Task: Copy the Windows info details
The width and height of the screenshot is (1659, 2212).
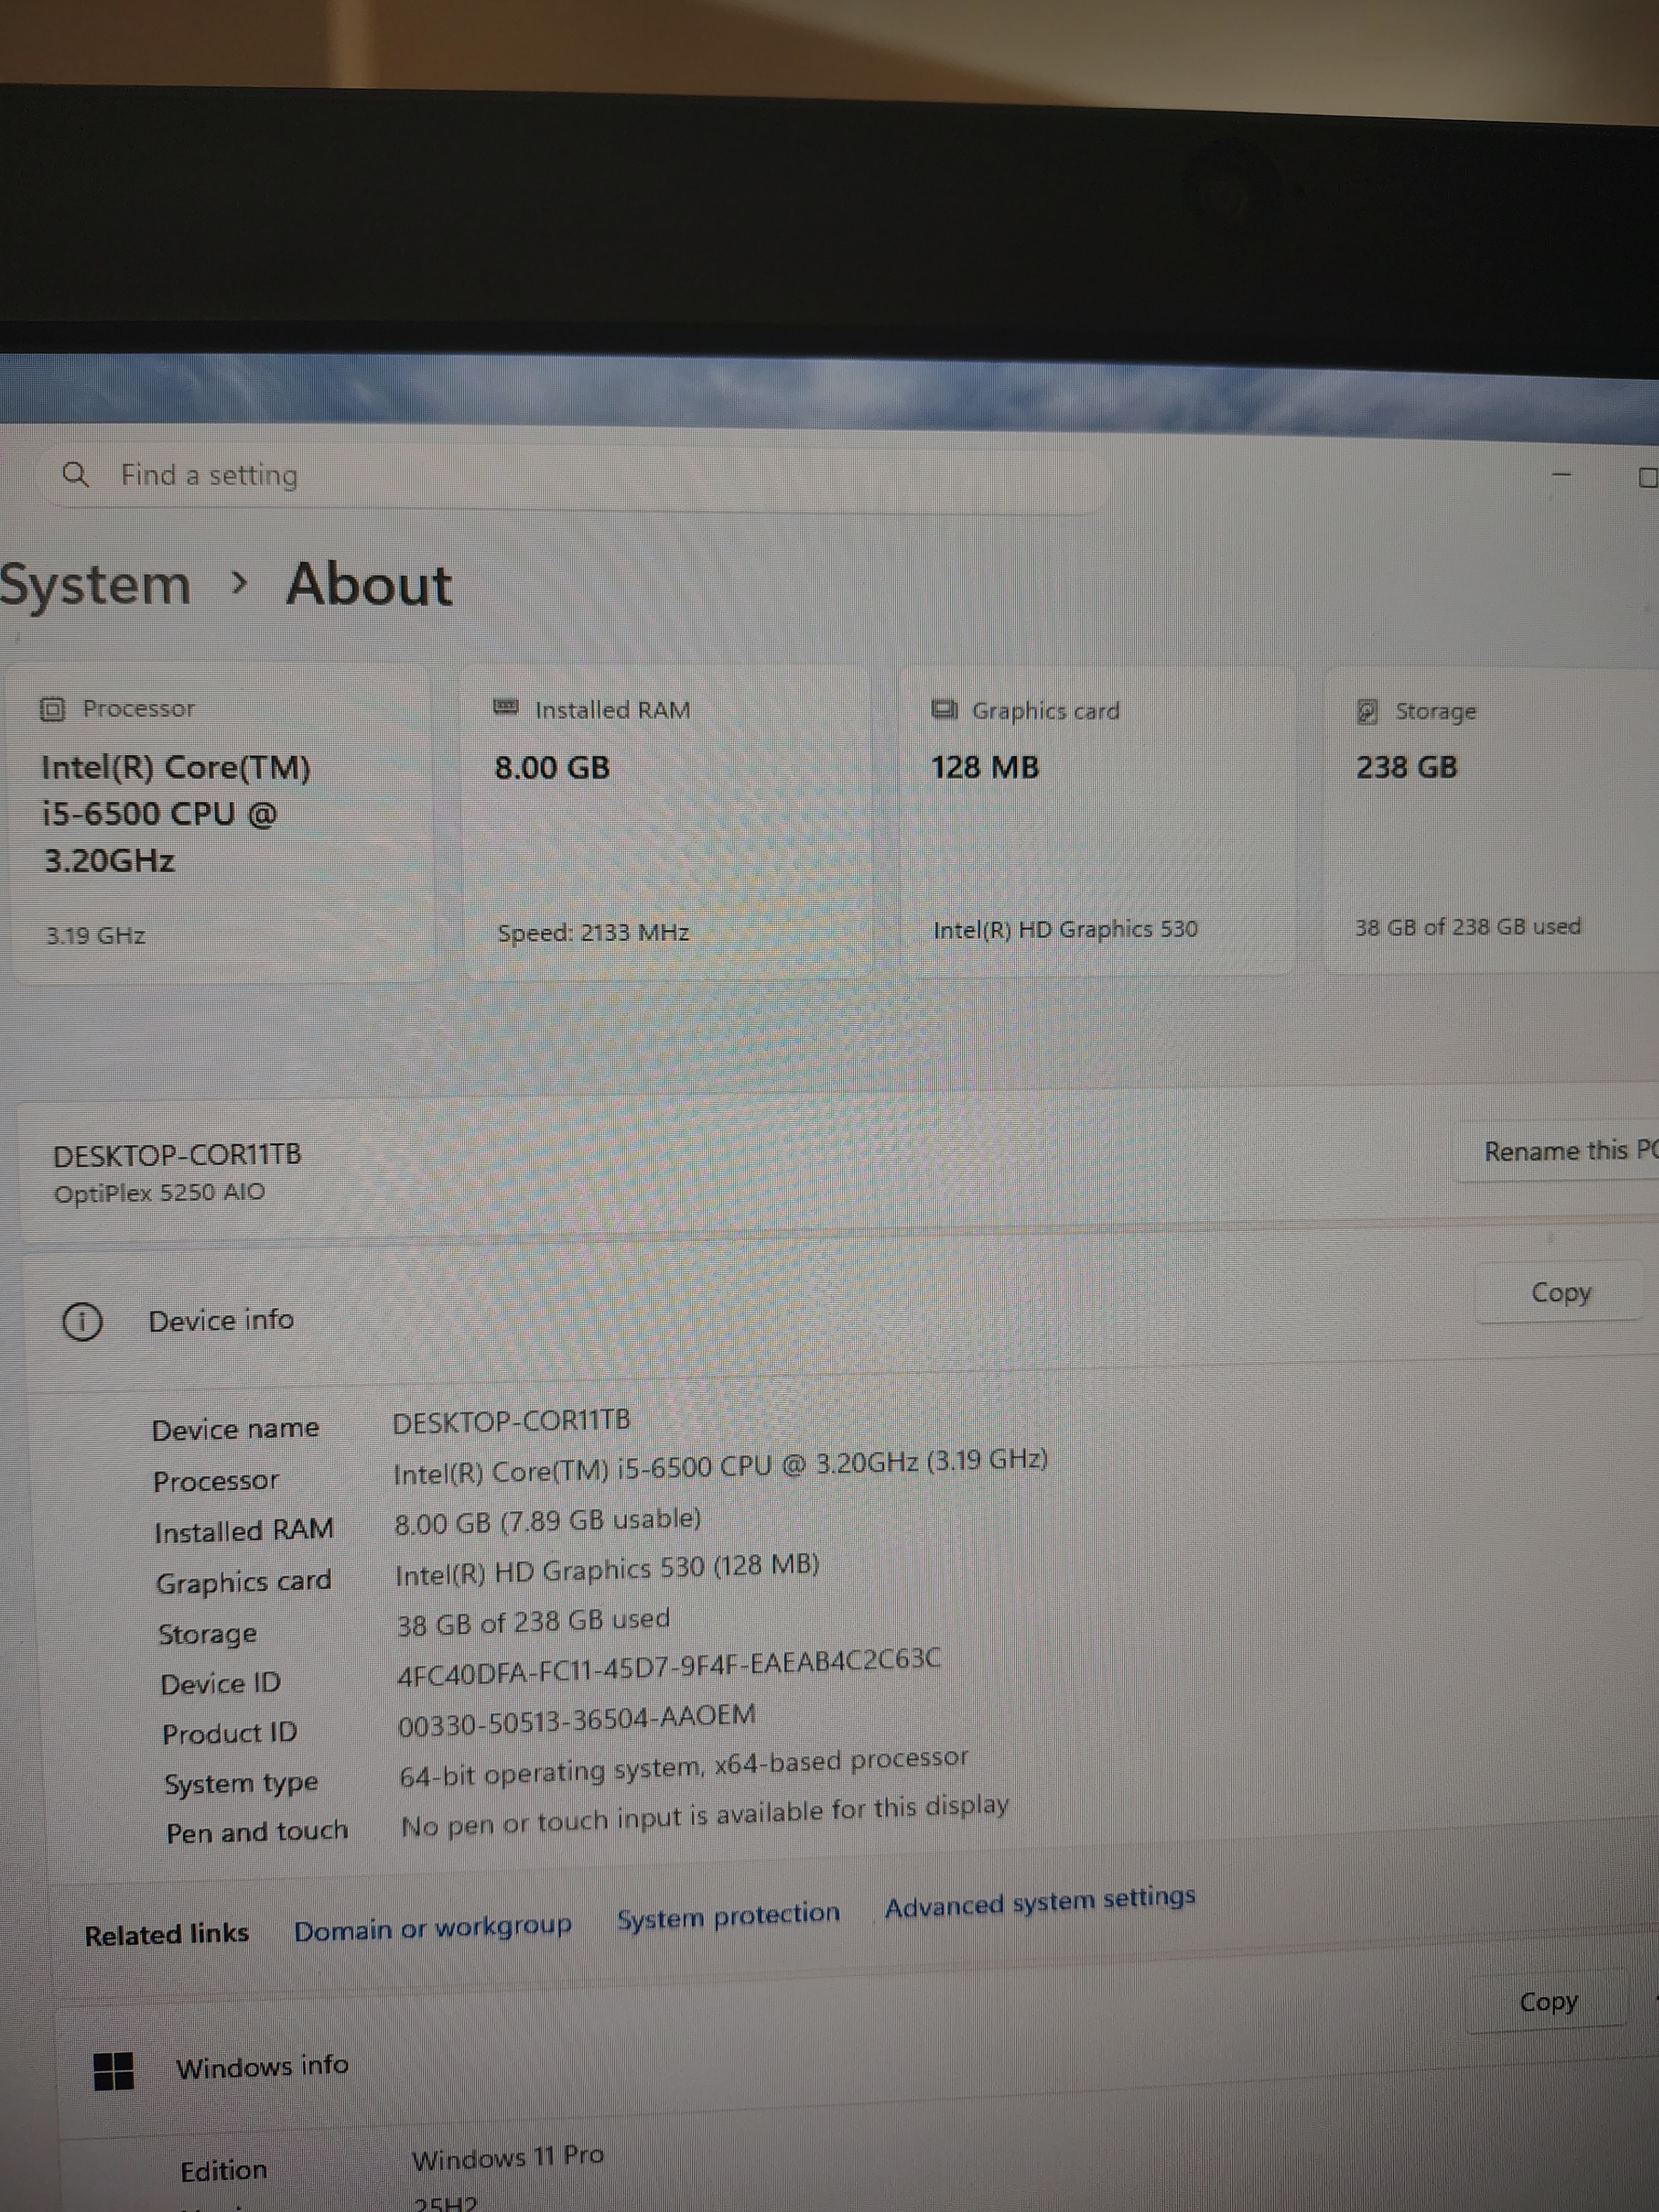Action: point(1548,2002)
